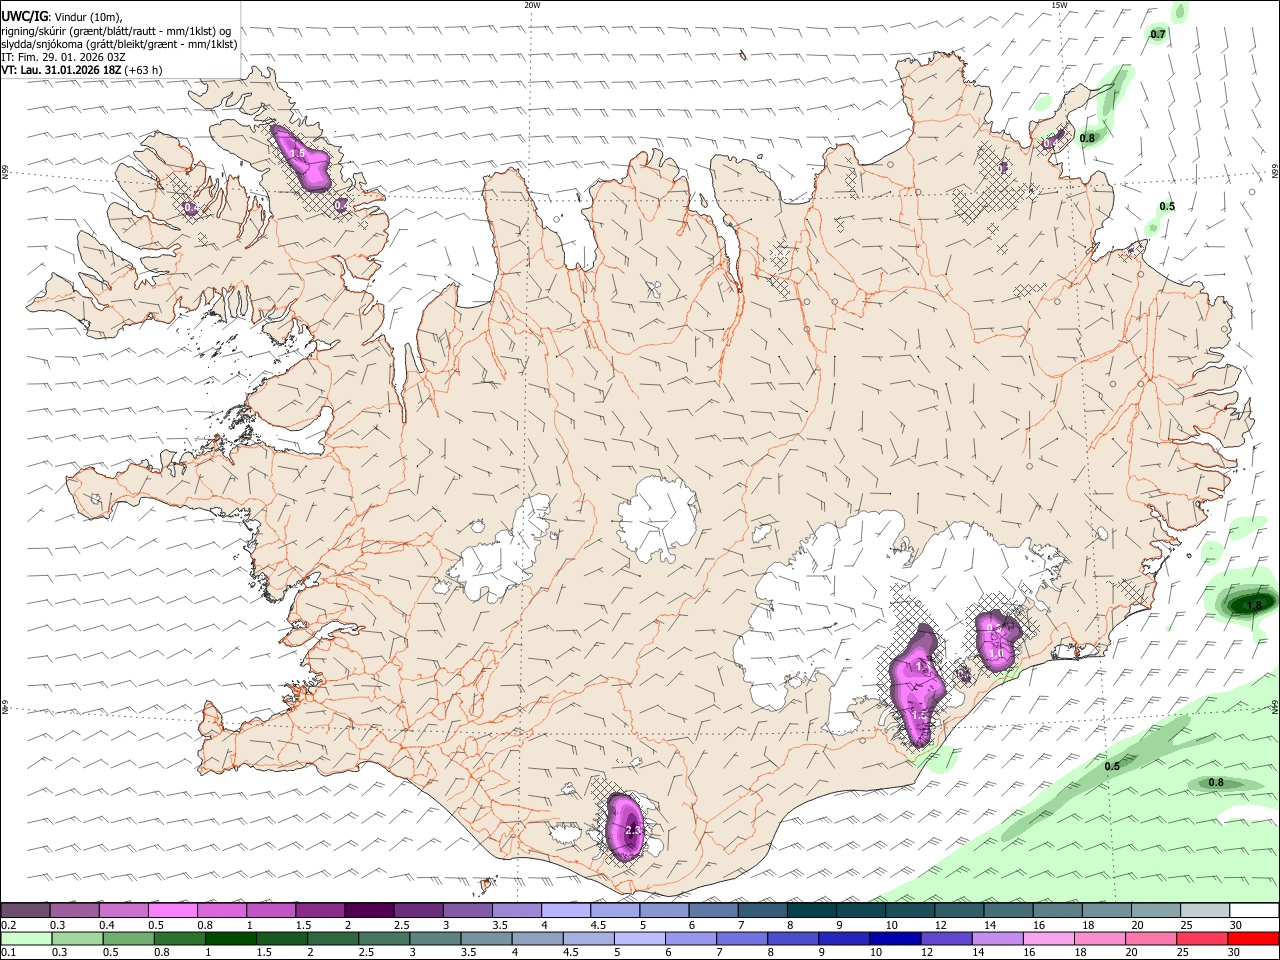
Task: Click the green rain swatch labeled 0.3
Action: tap(76, 938)
